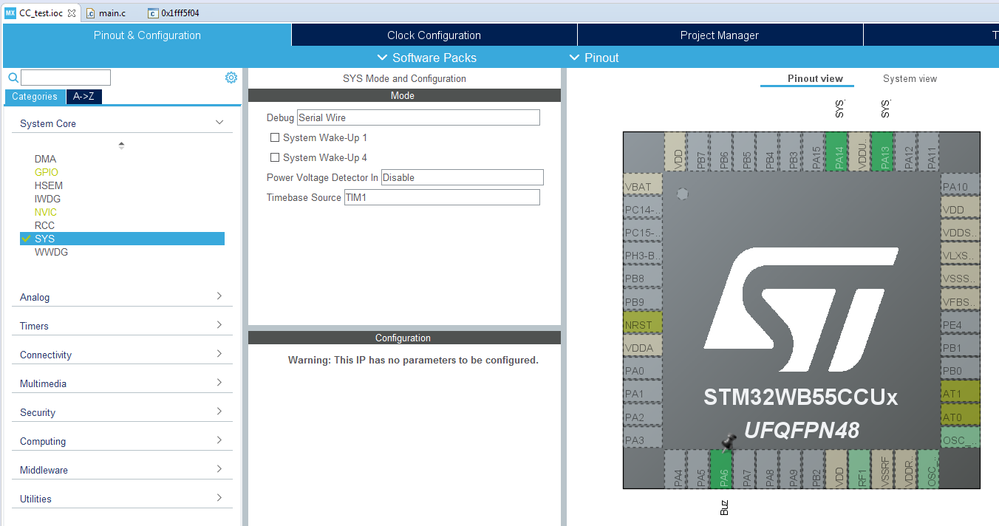Viewport: 999px width, 526px height.
Task: Click the VBAT pin on chip
Action: point(643,186)
